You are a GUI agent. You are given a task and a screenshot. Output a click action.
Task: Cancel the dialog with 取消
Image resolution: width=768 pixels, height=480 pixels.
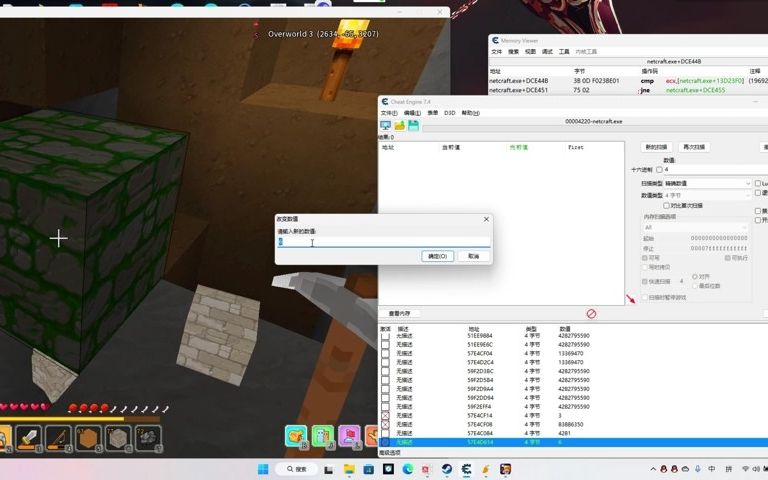[x=473, y=256]
